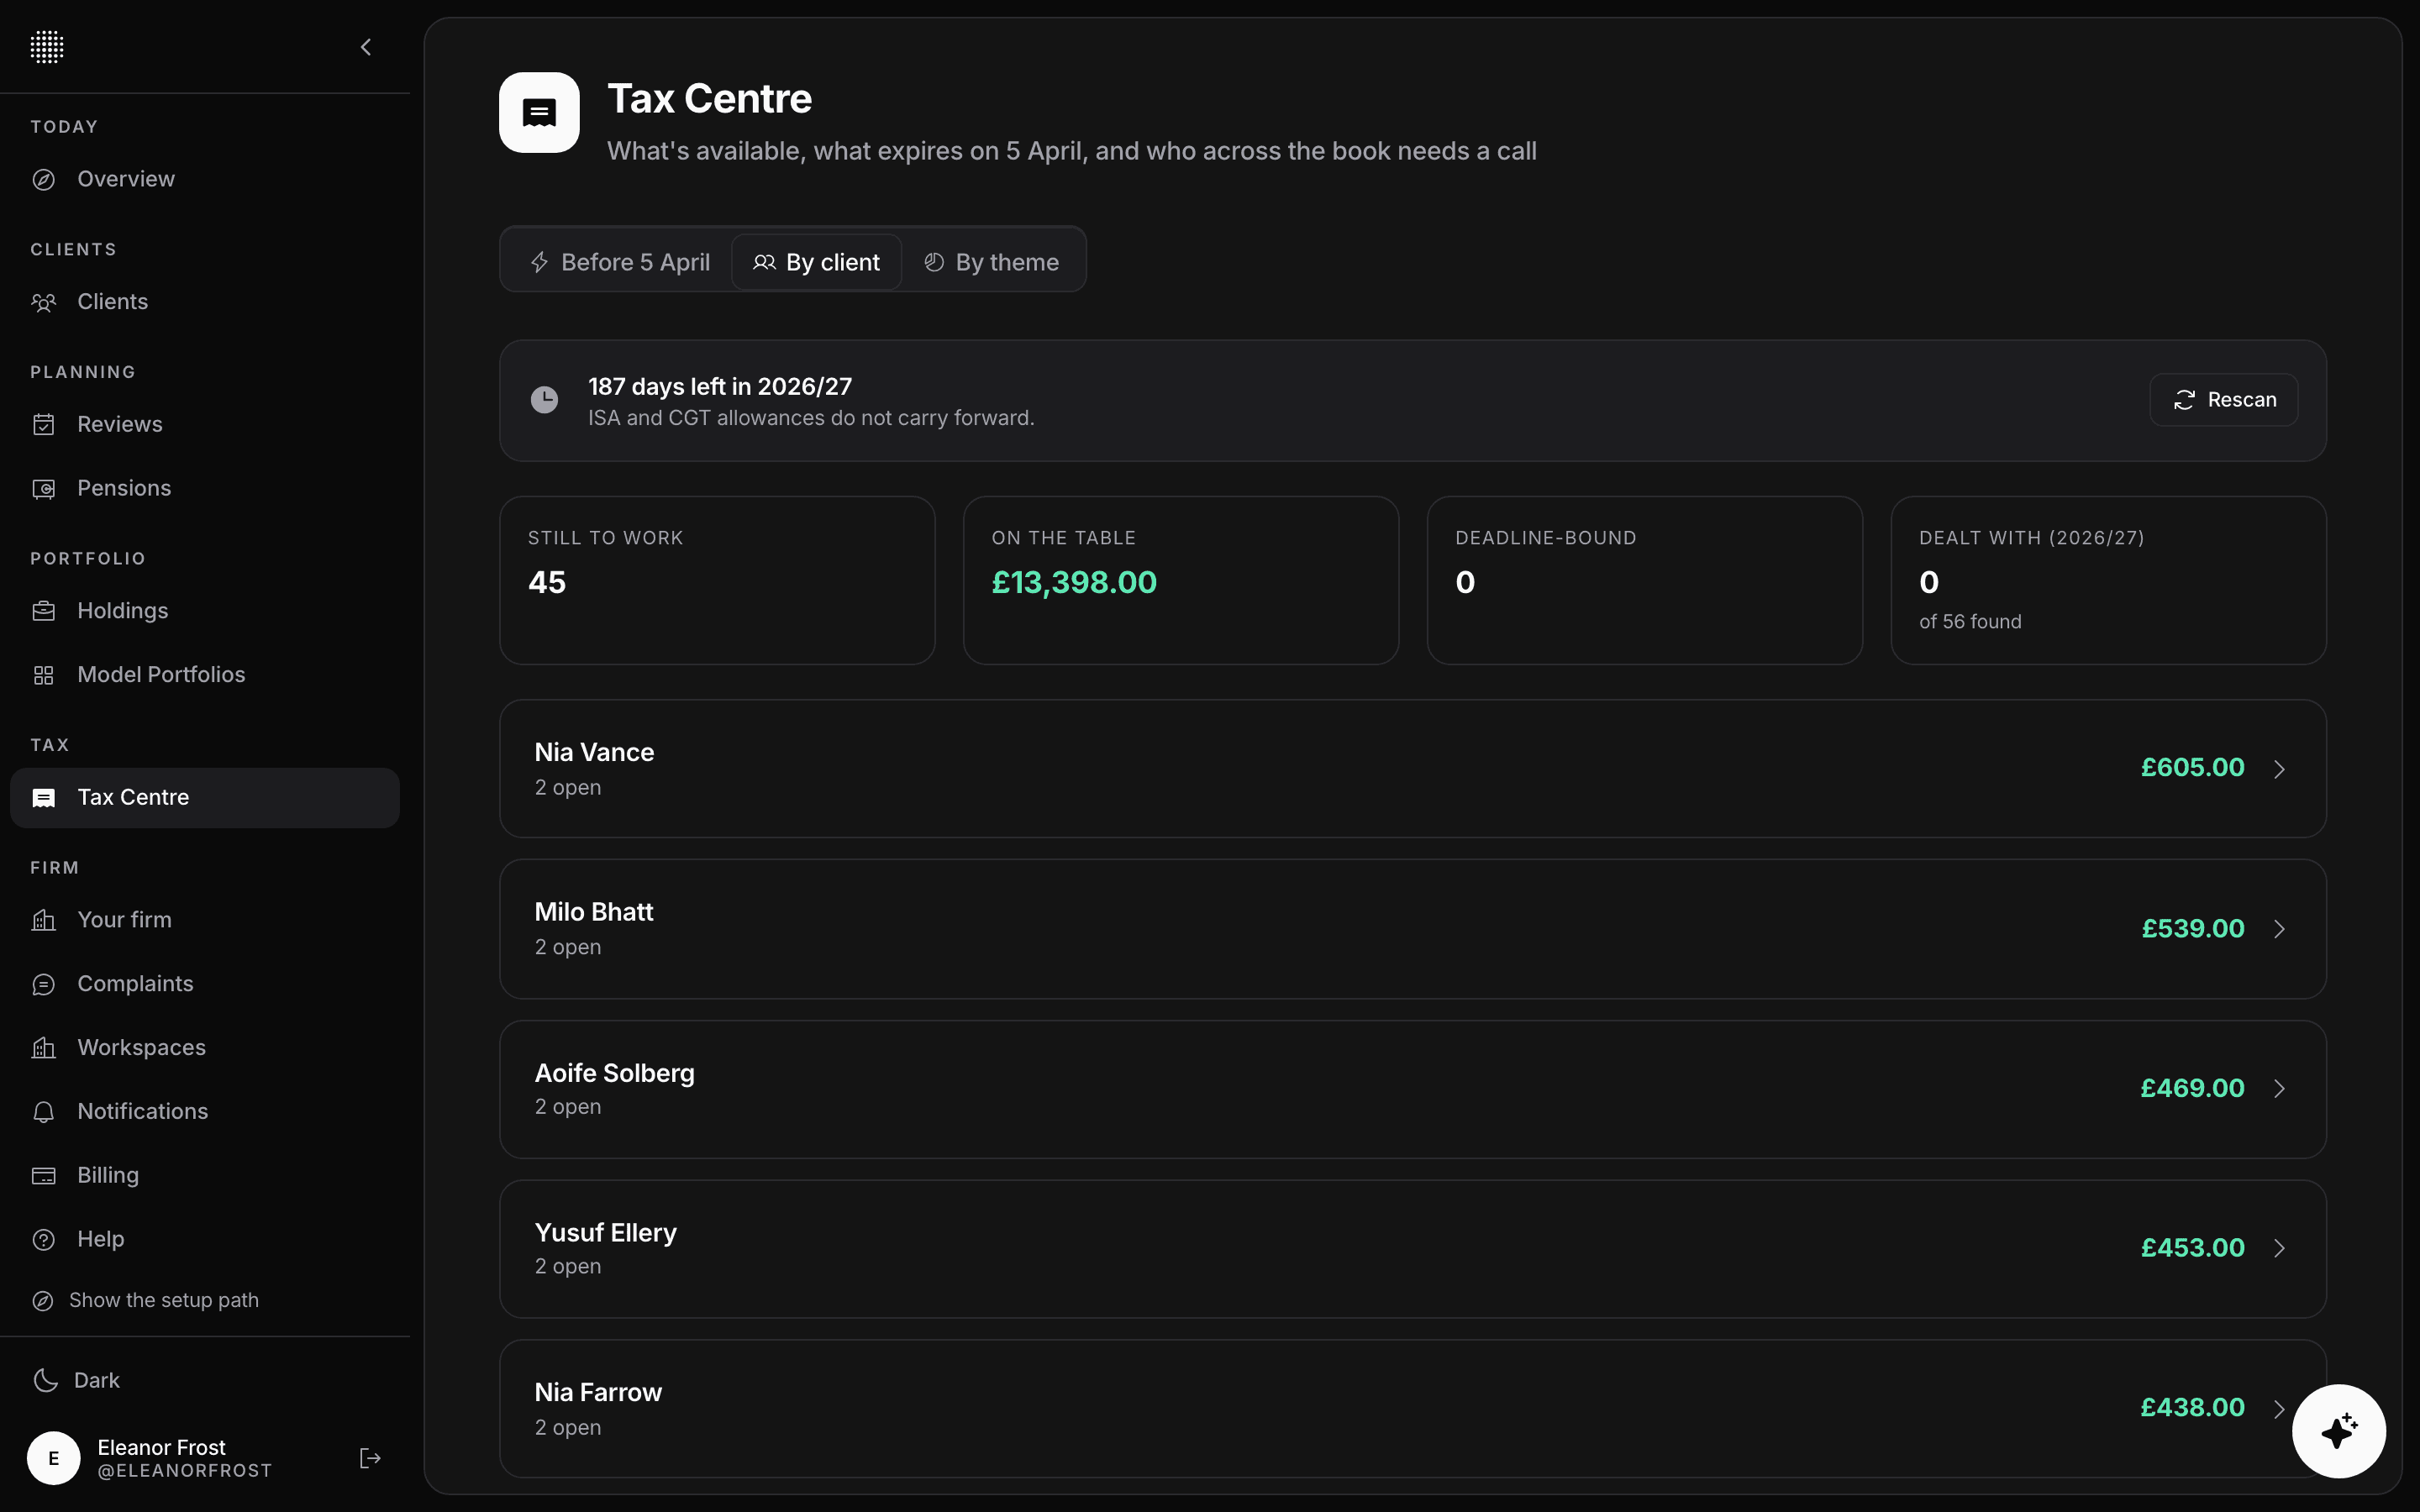Click the Holdings briefcase icon
Viewport: 2420px width, 1512px height.
point(44,611)
